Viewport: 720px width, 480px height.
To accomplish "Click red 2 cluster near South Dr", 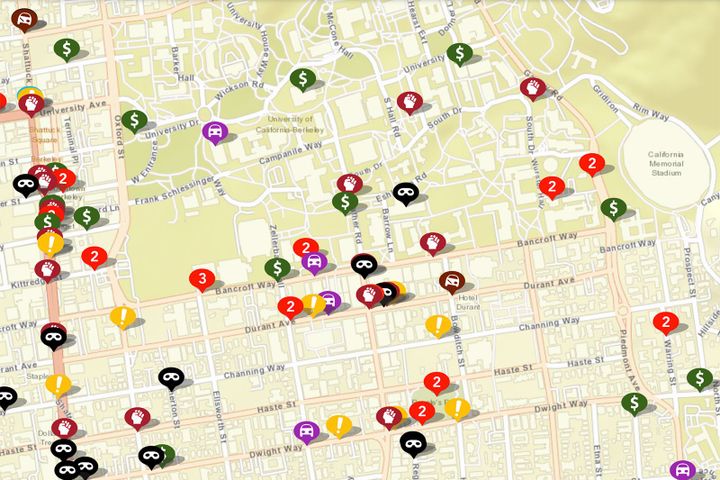I will pos(552,187).
